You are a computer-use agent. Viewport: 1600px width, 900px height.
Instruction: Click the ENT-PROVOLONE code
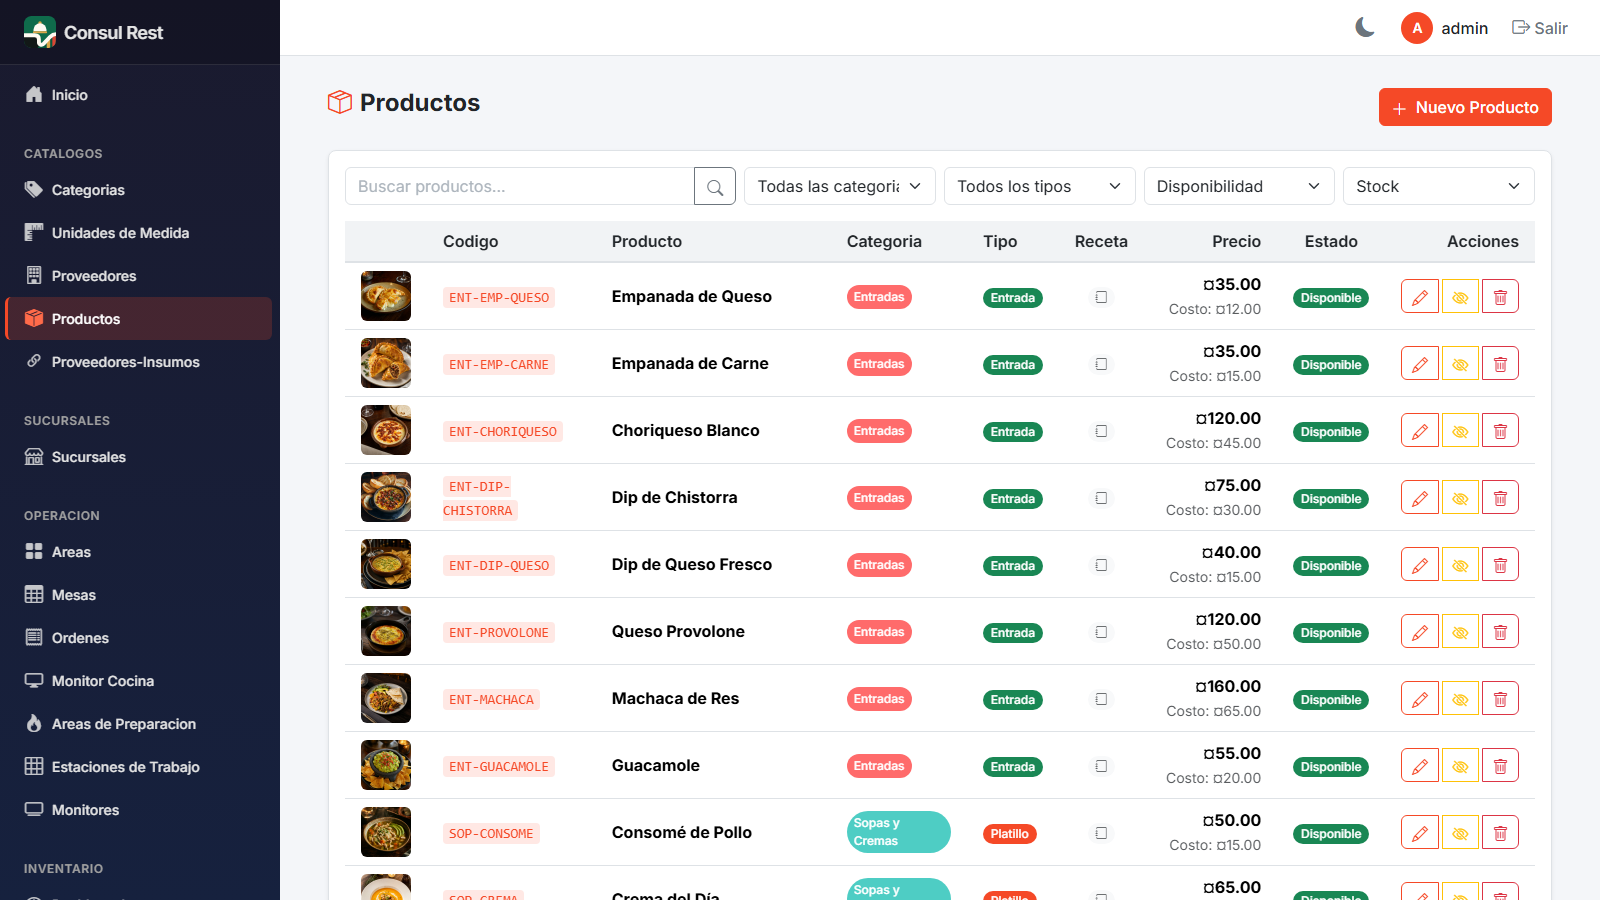click(x=499, y=633)
